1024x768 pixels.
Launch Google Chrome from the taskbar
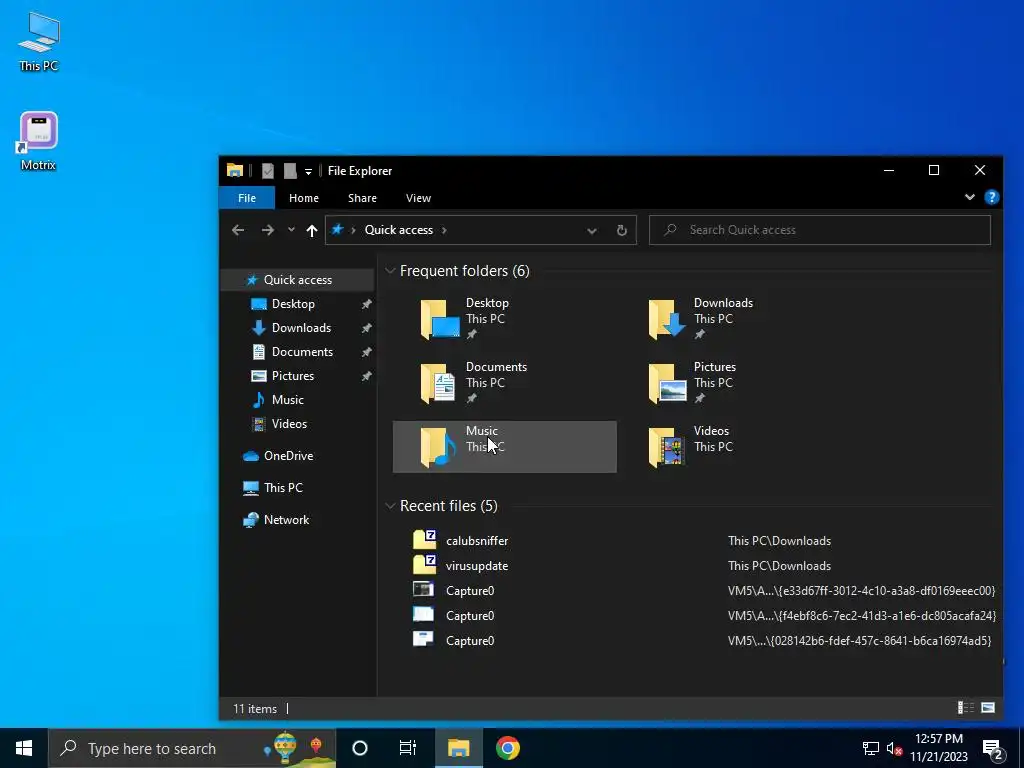507,748
